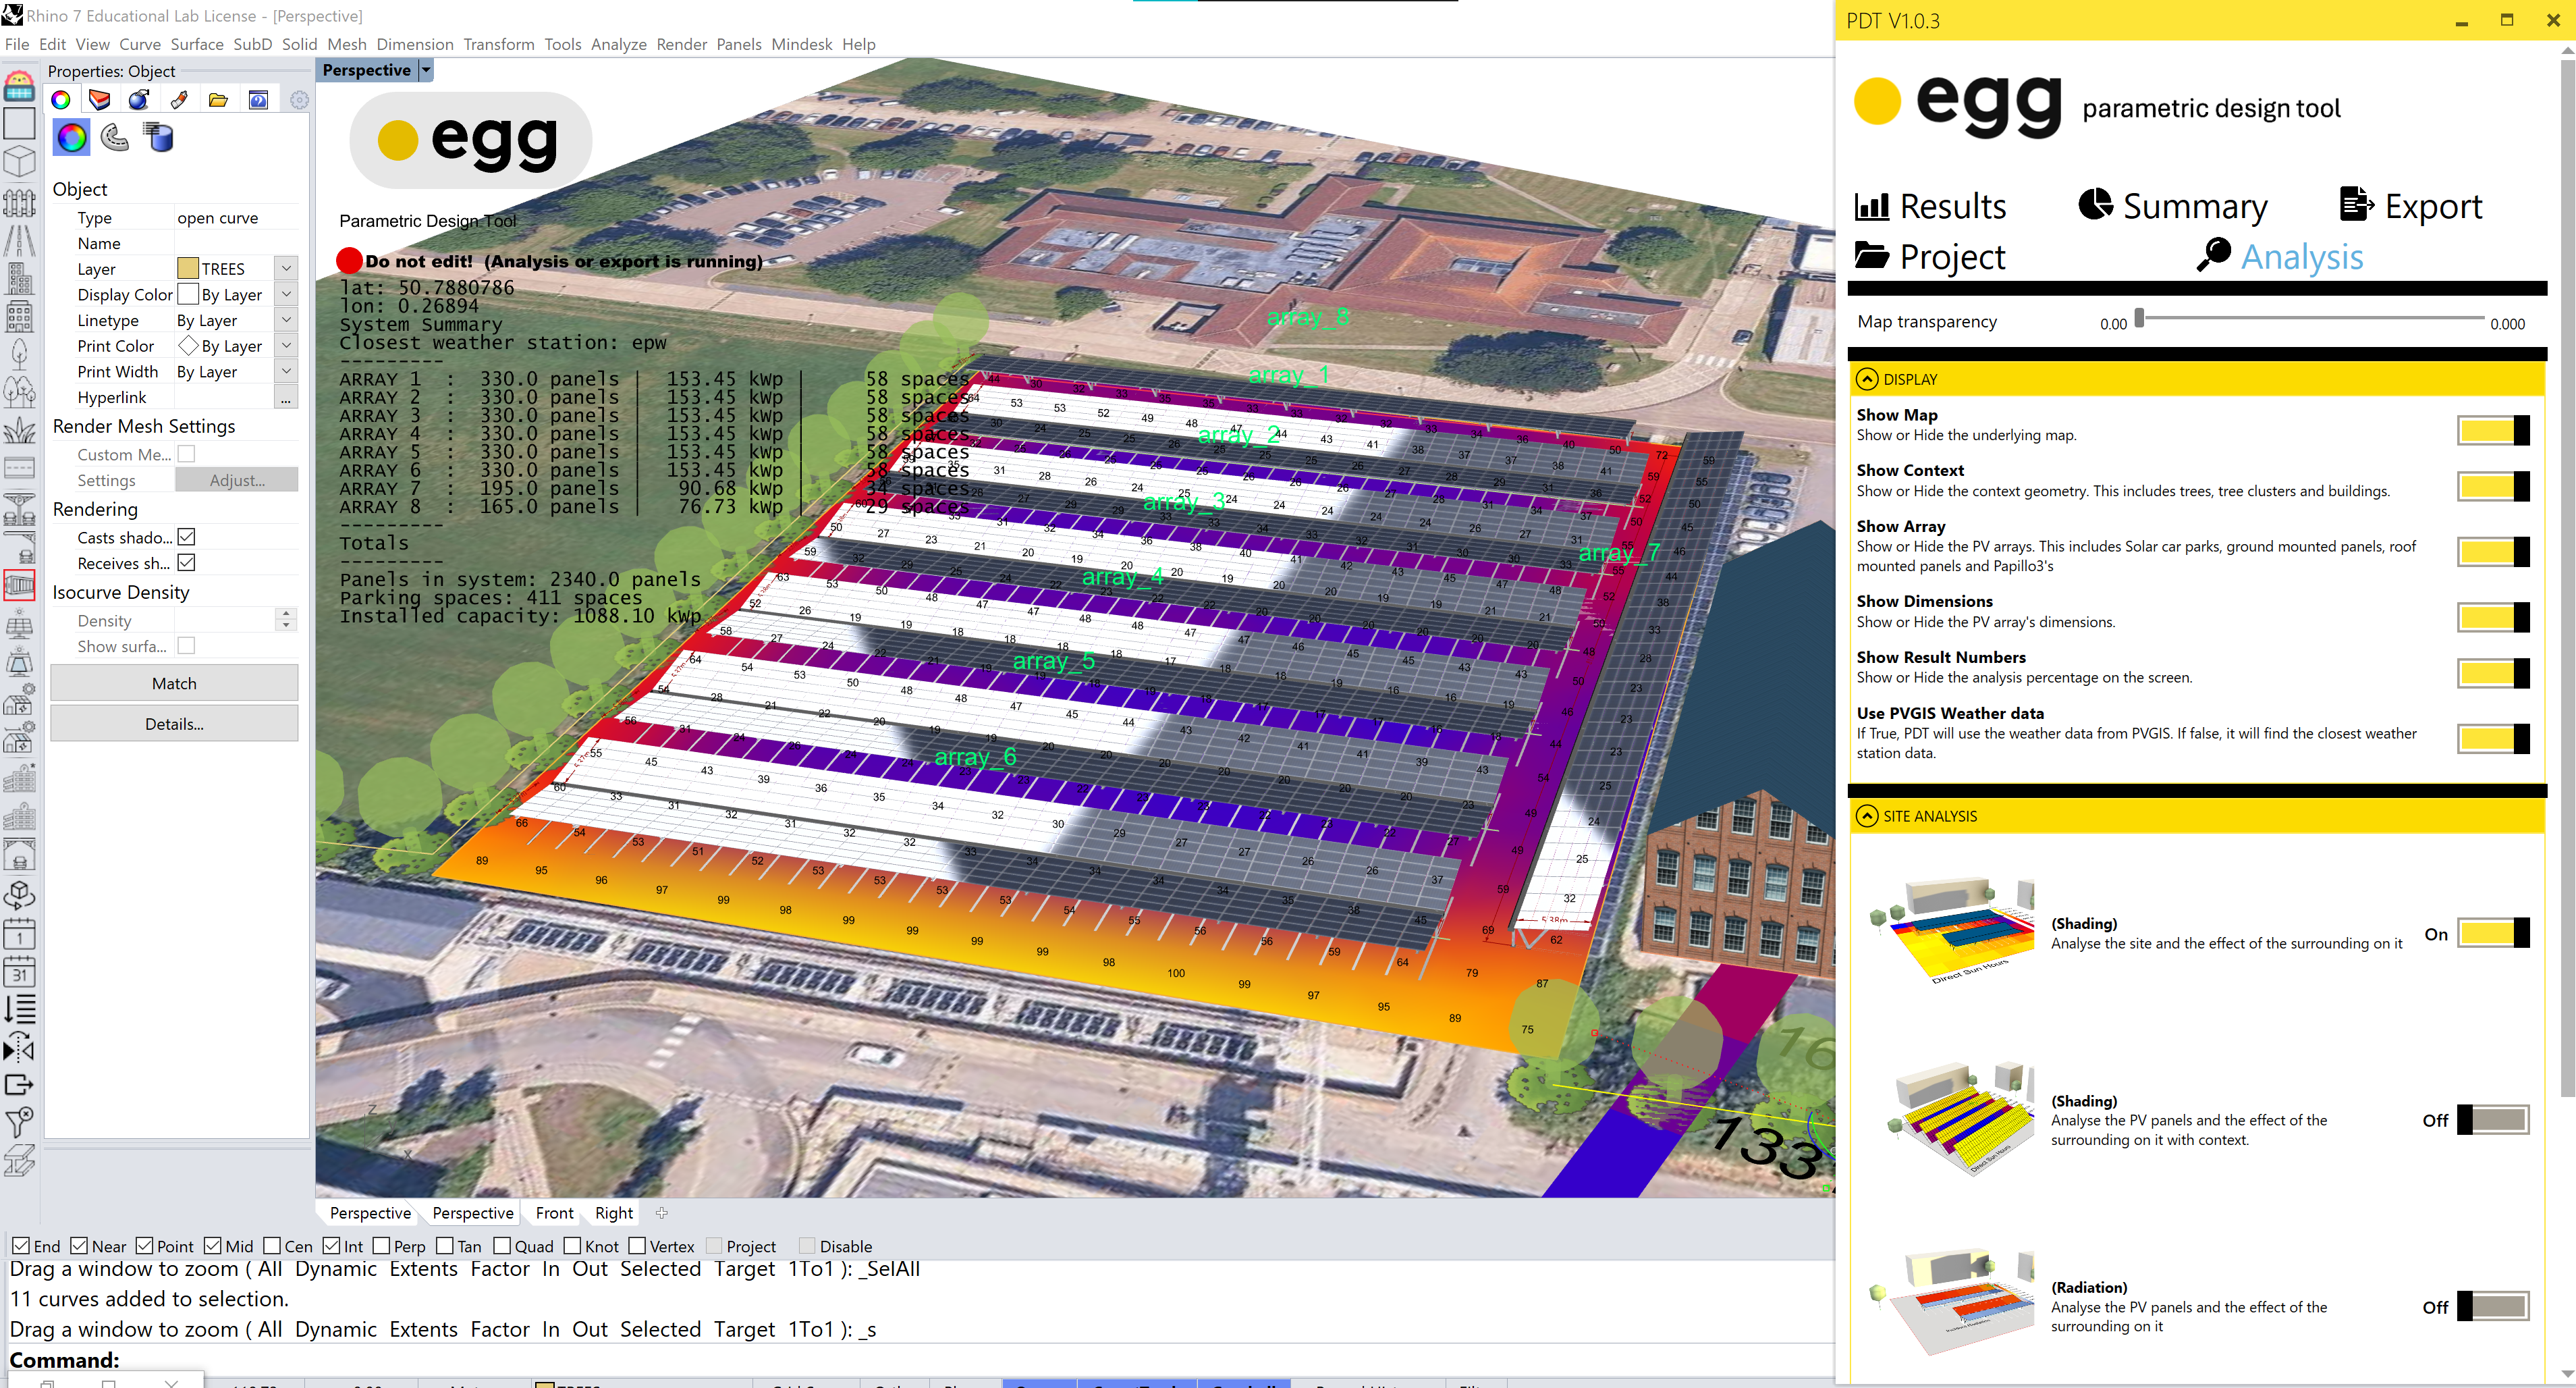This screenshot has height=1388, width=2576.
Task: Open the Perspective viewport title dropdown arrow
Action: tap(426, 70)
